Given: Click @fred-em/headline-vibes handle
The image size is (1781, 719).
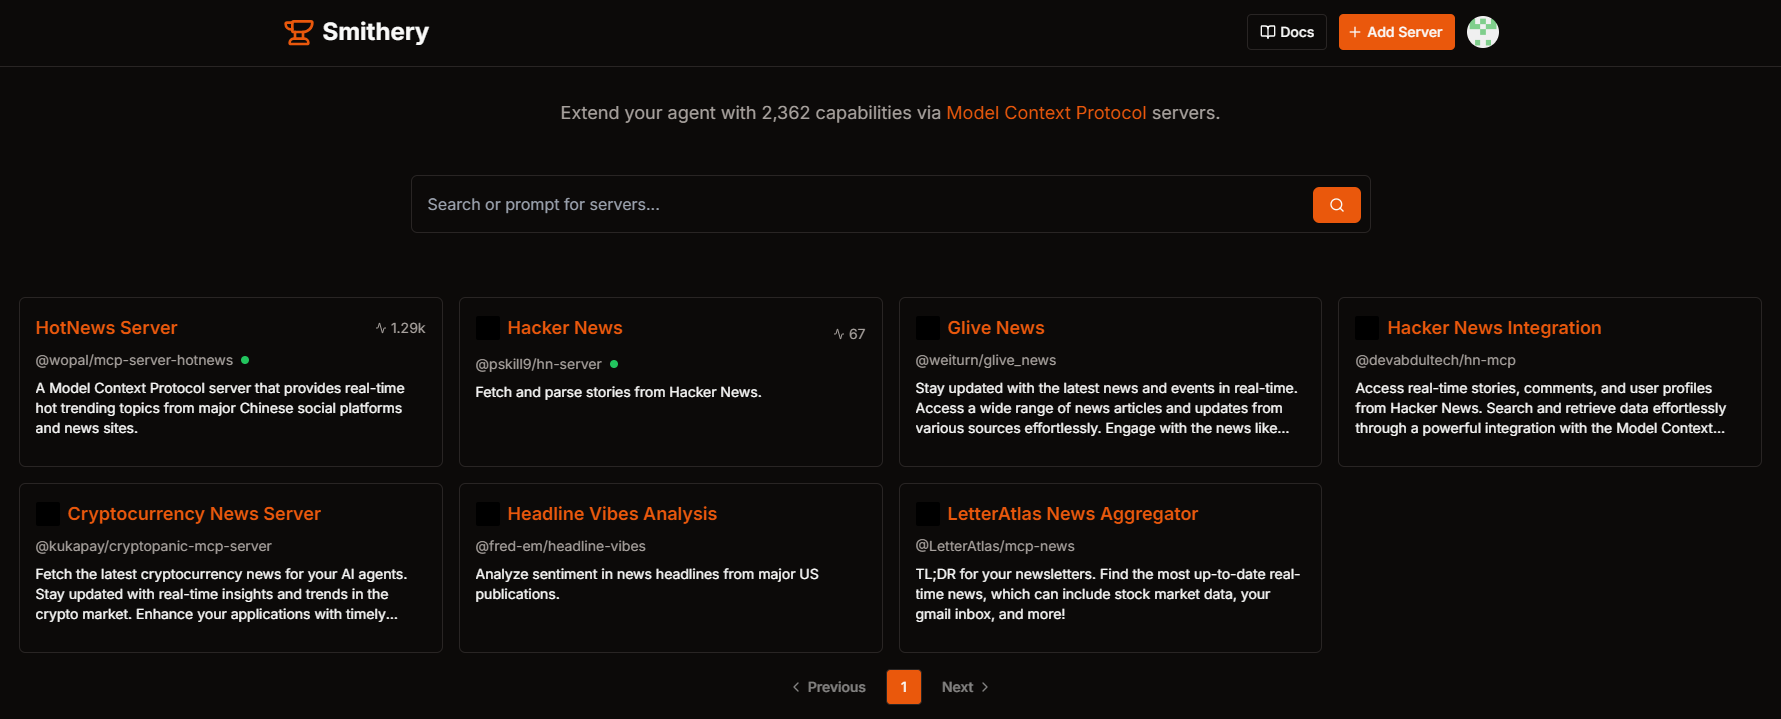Looking at the screenshot, I should click(560, 546).
